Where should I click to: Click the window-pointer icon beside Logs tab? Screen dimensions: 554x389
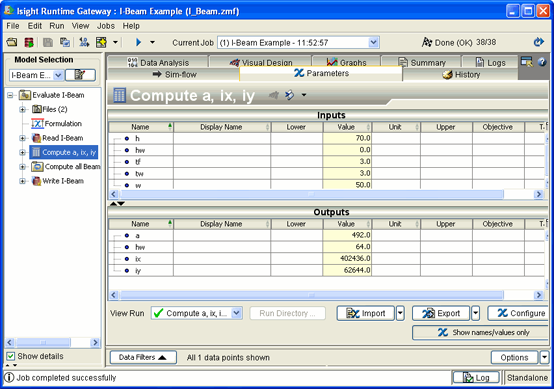(526, 62)
